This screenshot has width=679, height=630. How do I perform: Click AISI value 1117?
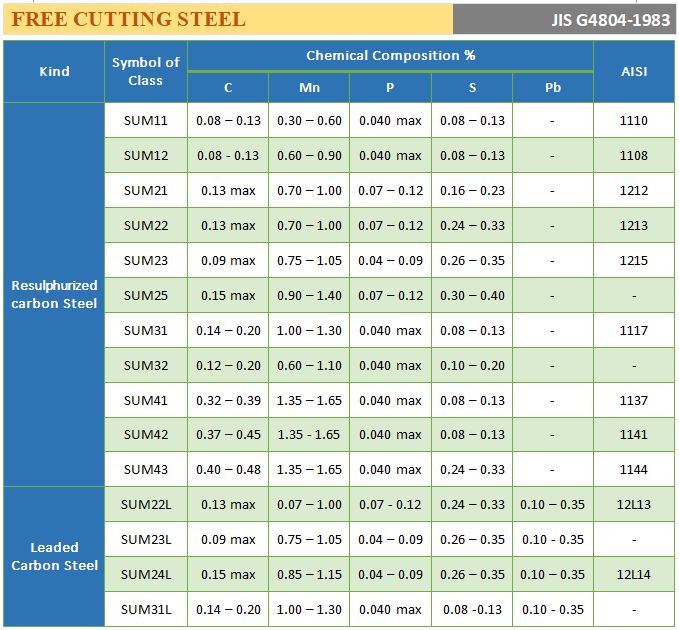[634, 331]
